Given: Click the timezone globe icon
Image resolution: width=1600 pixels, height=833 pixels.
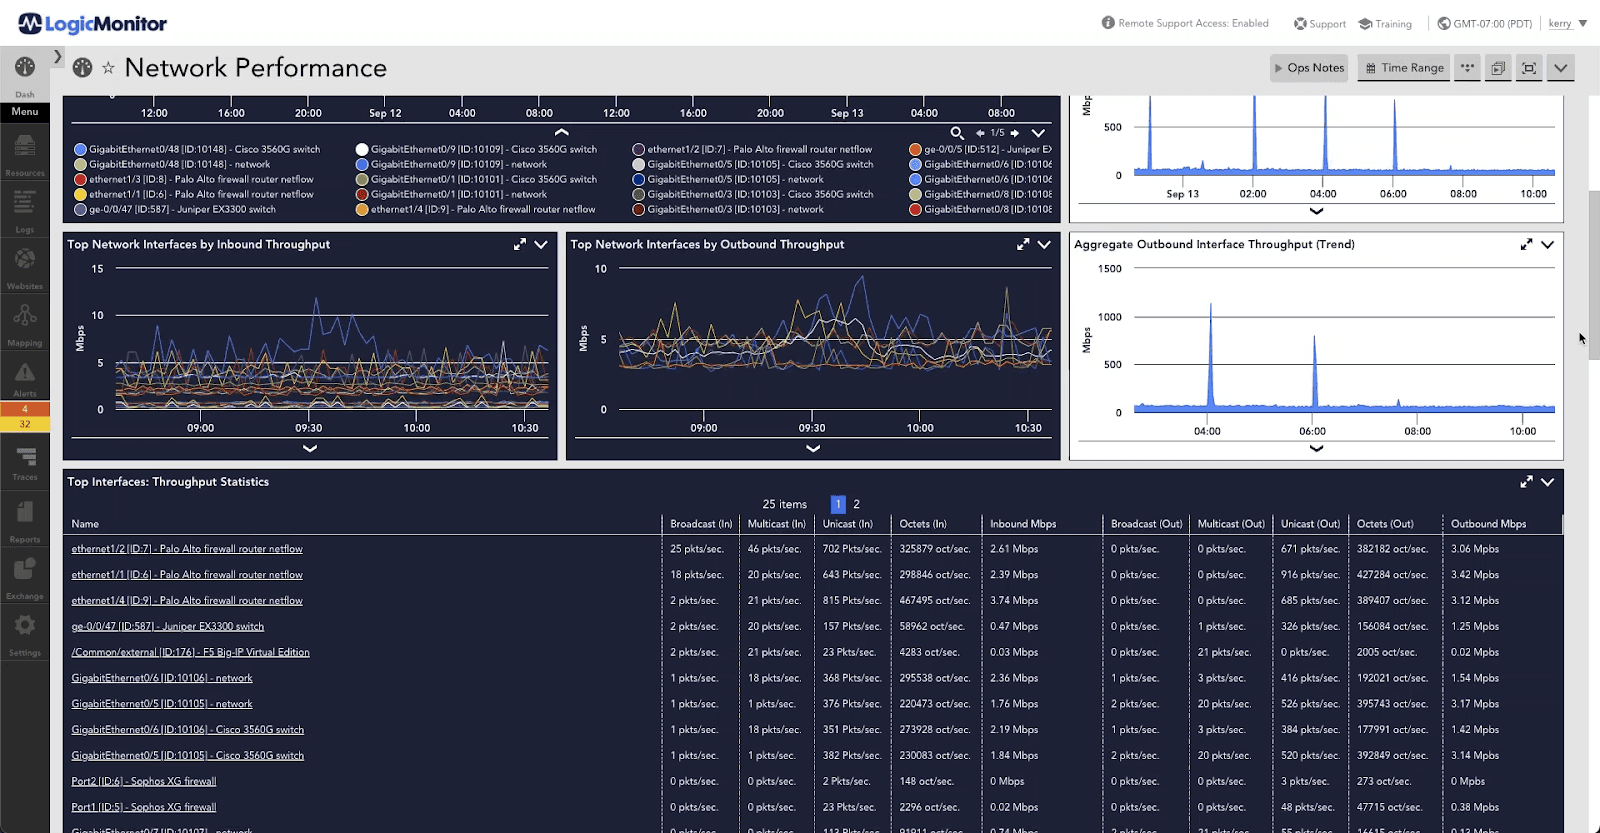Looking at the screenshot, I should coord(1444,23).
